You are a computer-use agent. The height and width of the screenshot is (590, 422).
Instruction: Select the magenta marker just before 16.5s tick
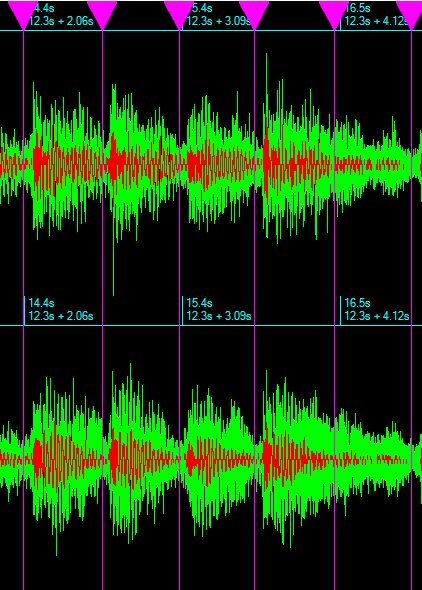pyautogui.click(x=334, y=14)
